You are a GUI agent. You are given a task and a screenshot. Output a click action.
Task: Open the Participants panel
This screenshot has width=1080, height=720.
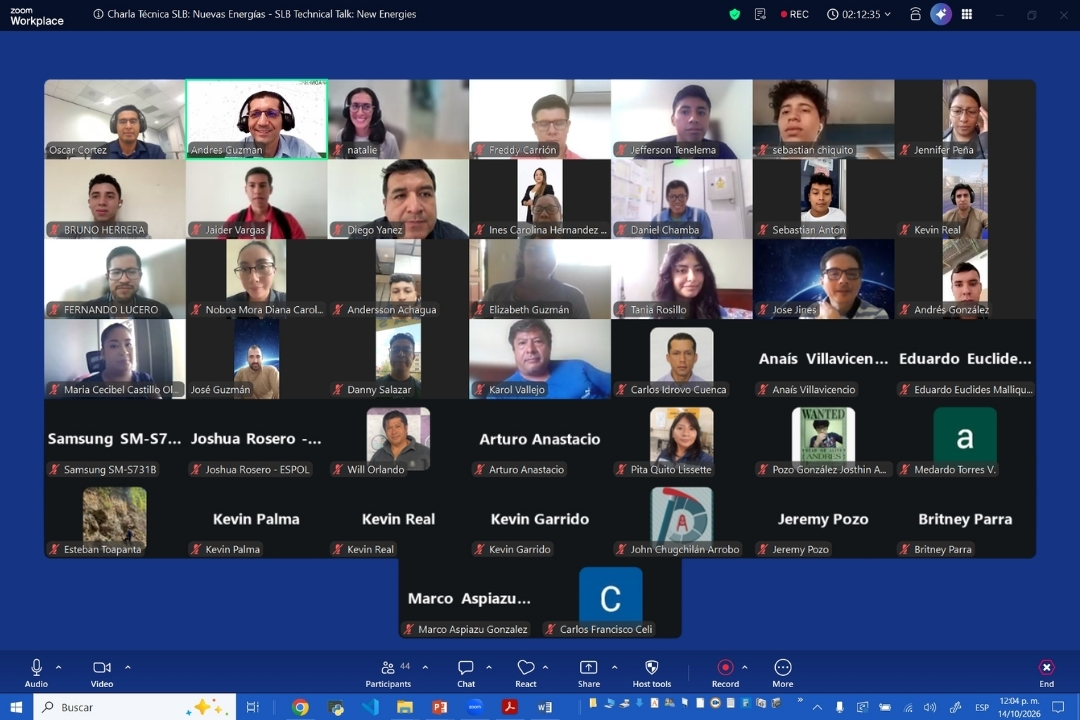(x=388, y=673)
